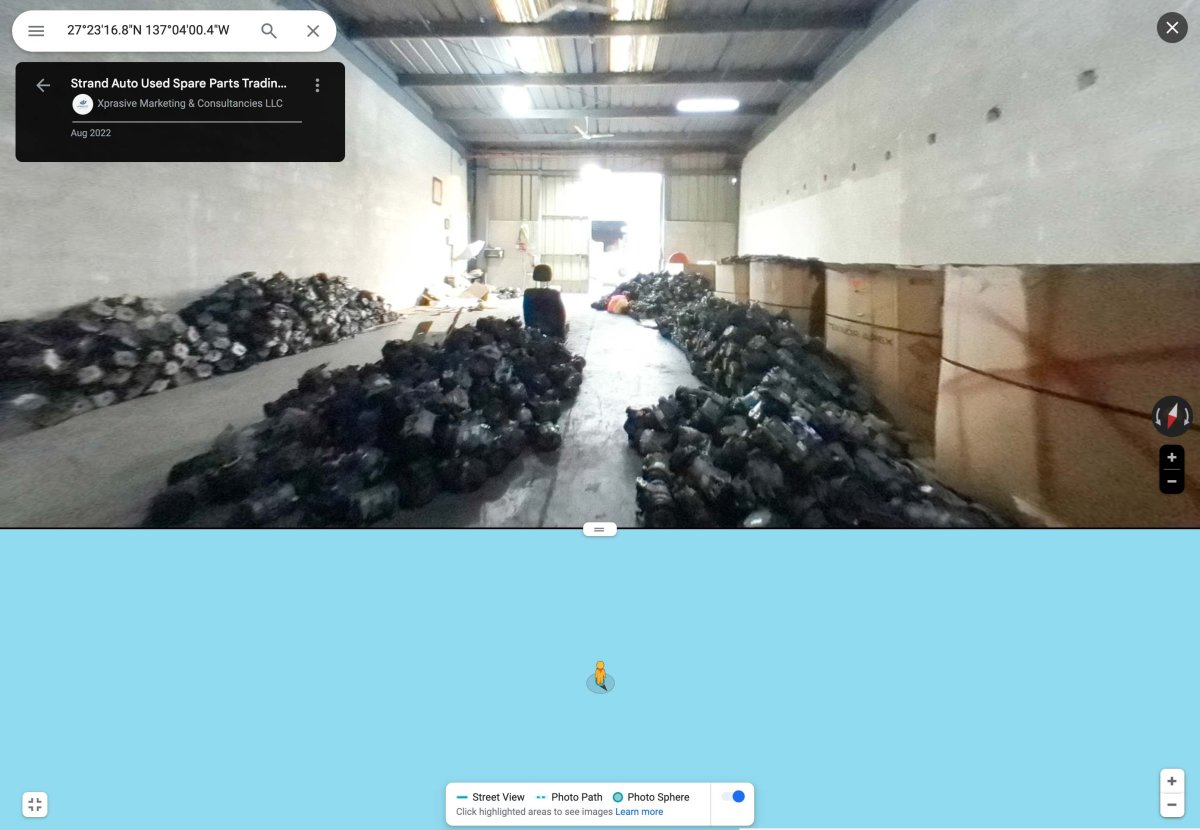Zoom in on the bottom map
The width and height of the screenshot is (1200, 830).
click(x=1172, y=781)
